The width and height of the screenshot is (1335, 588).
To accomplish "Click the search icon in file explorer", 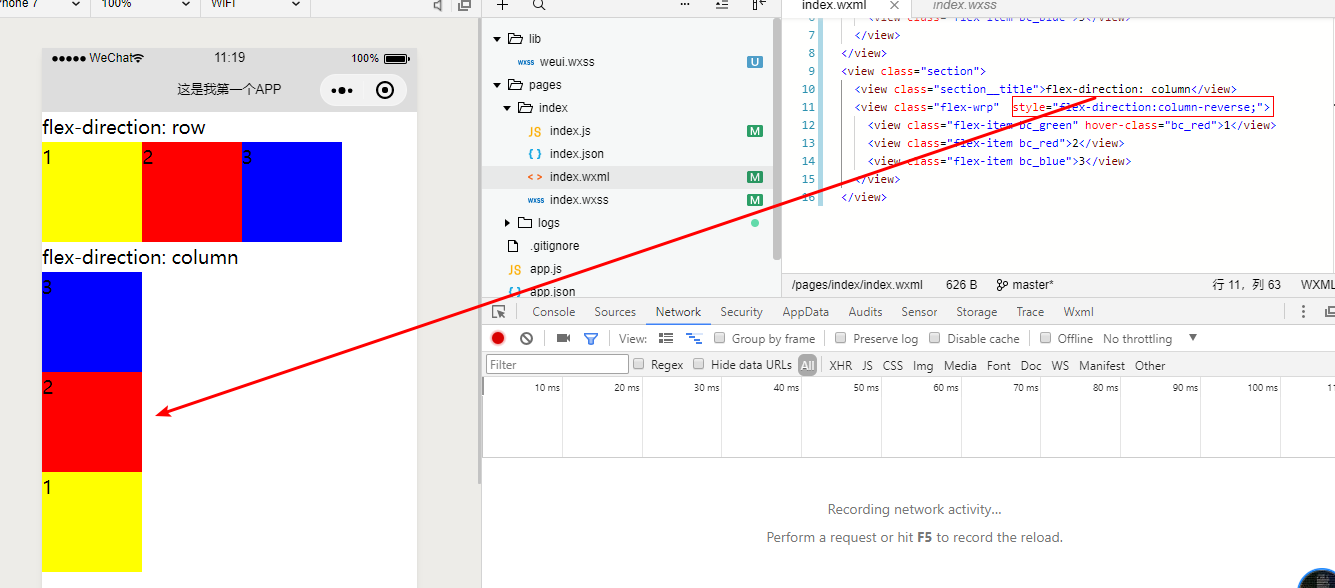I will point(539,5).
